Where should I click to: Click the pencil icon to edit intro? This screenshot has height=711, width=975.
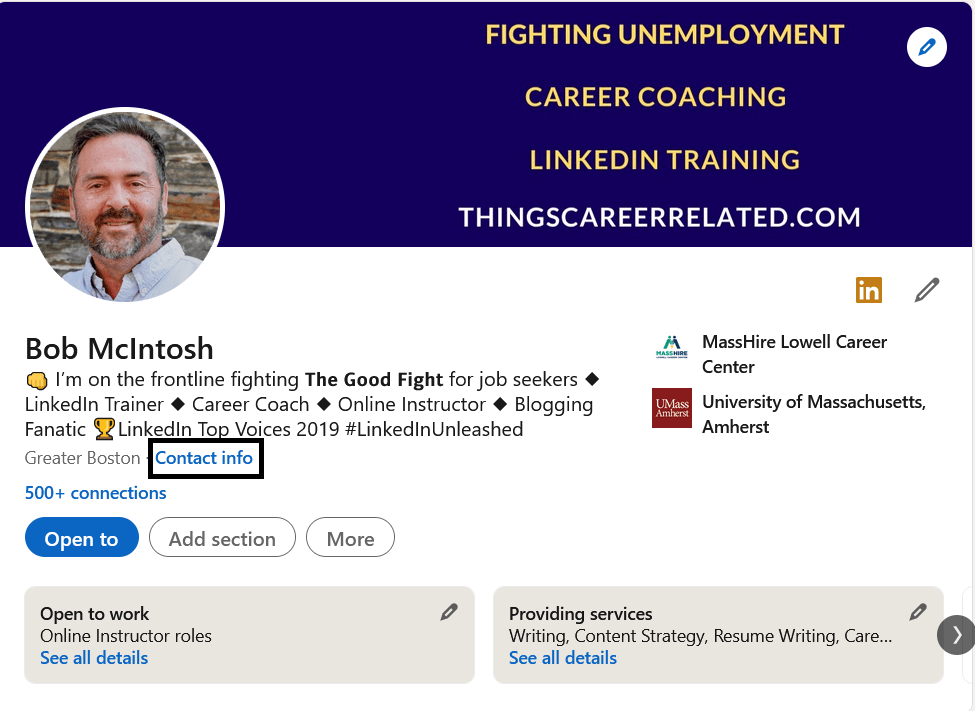[927, 290]
